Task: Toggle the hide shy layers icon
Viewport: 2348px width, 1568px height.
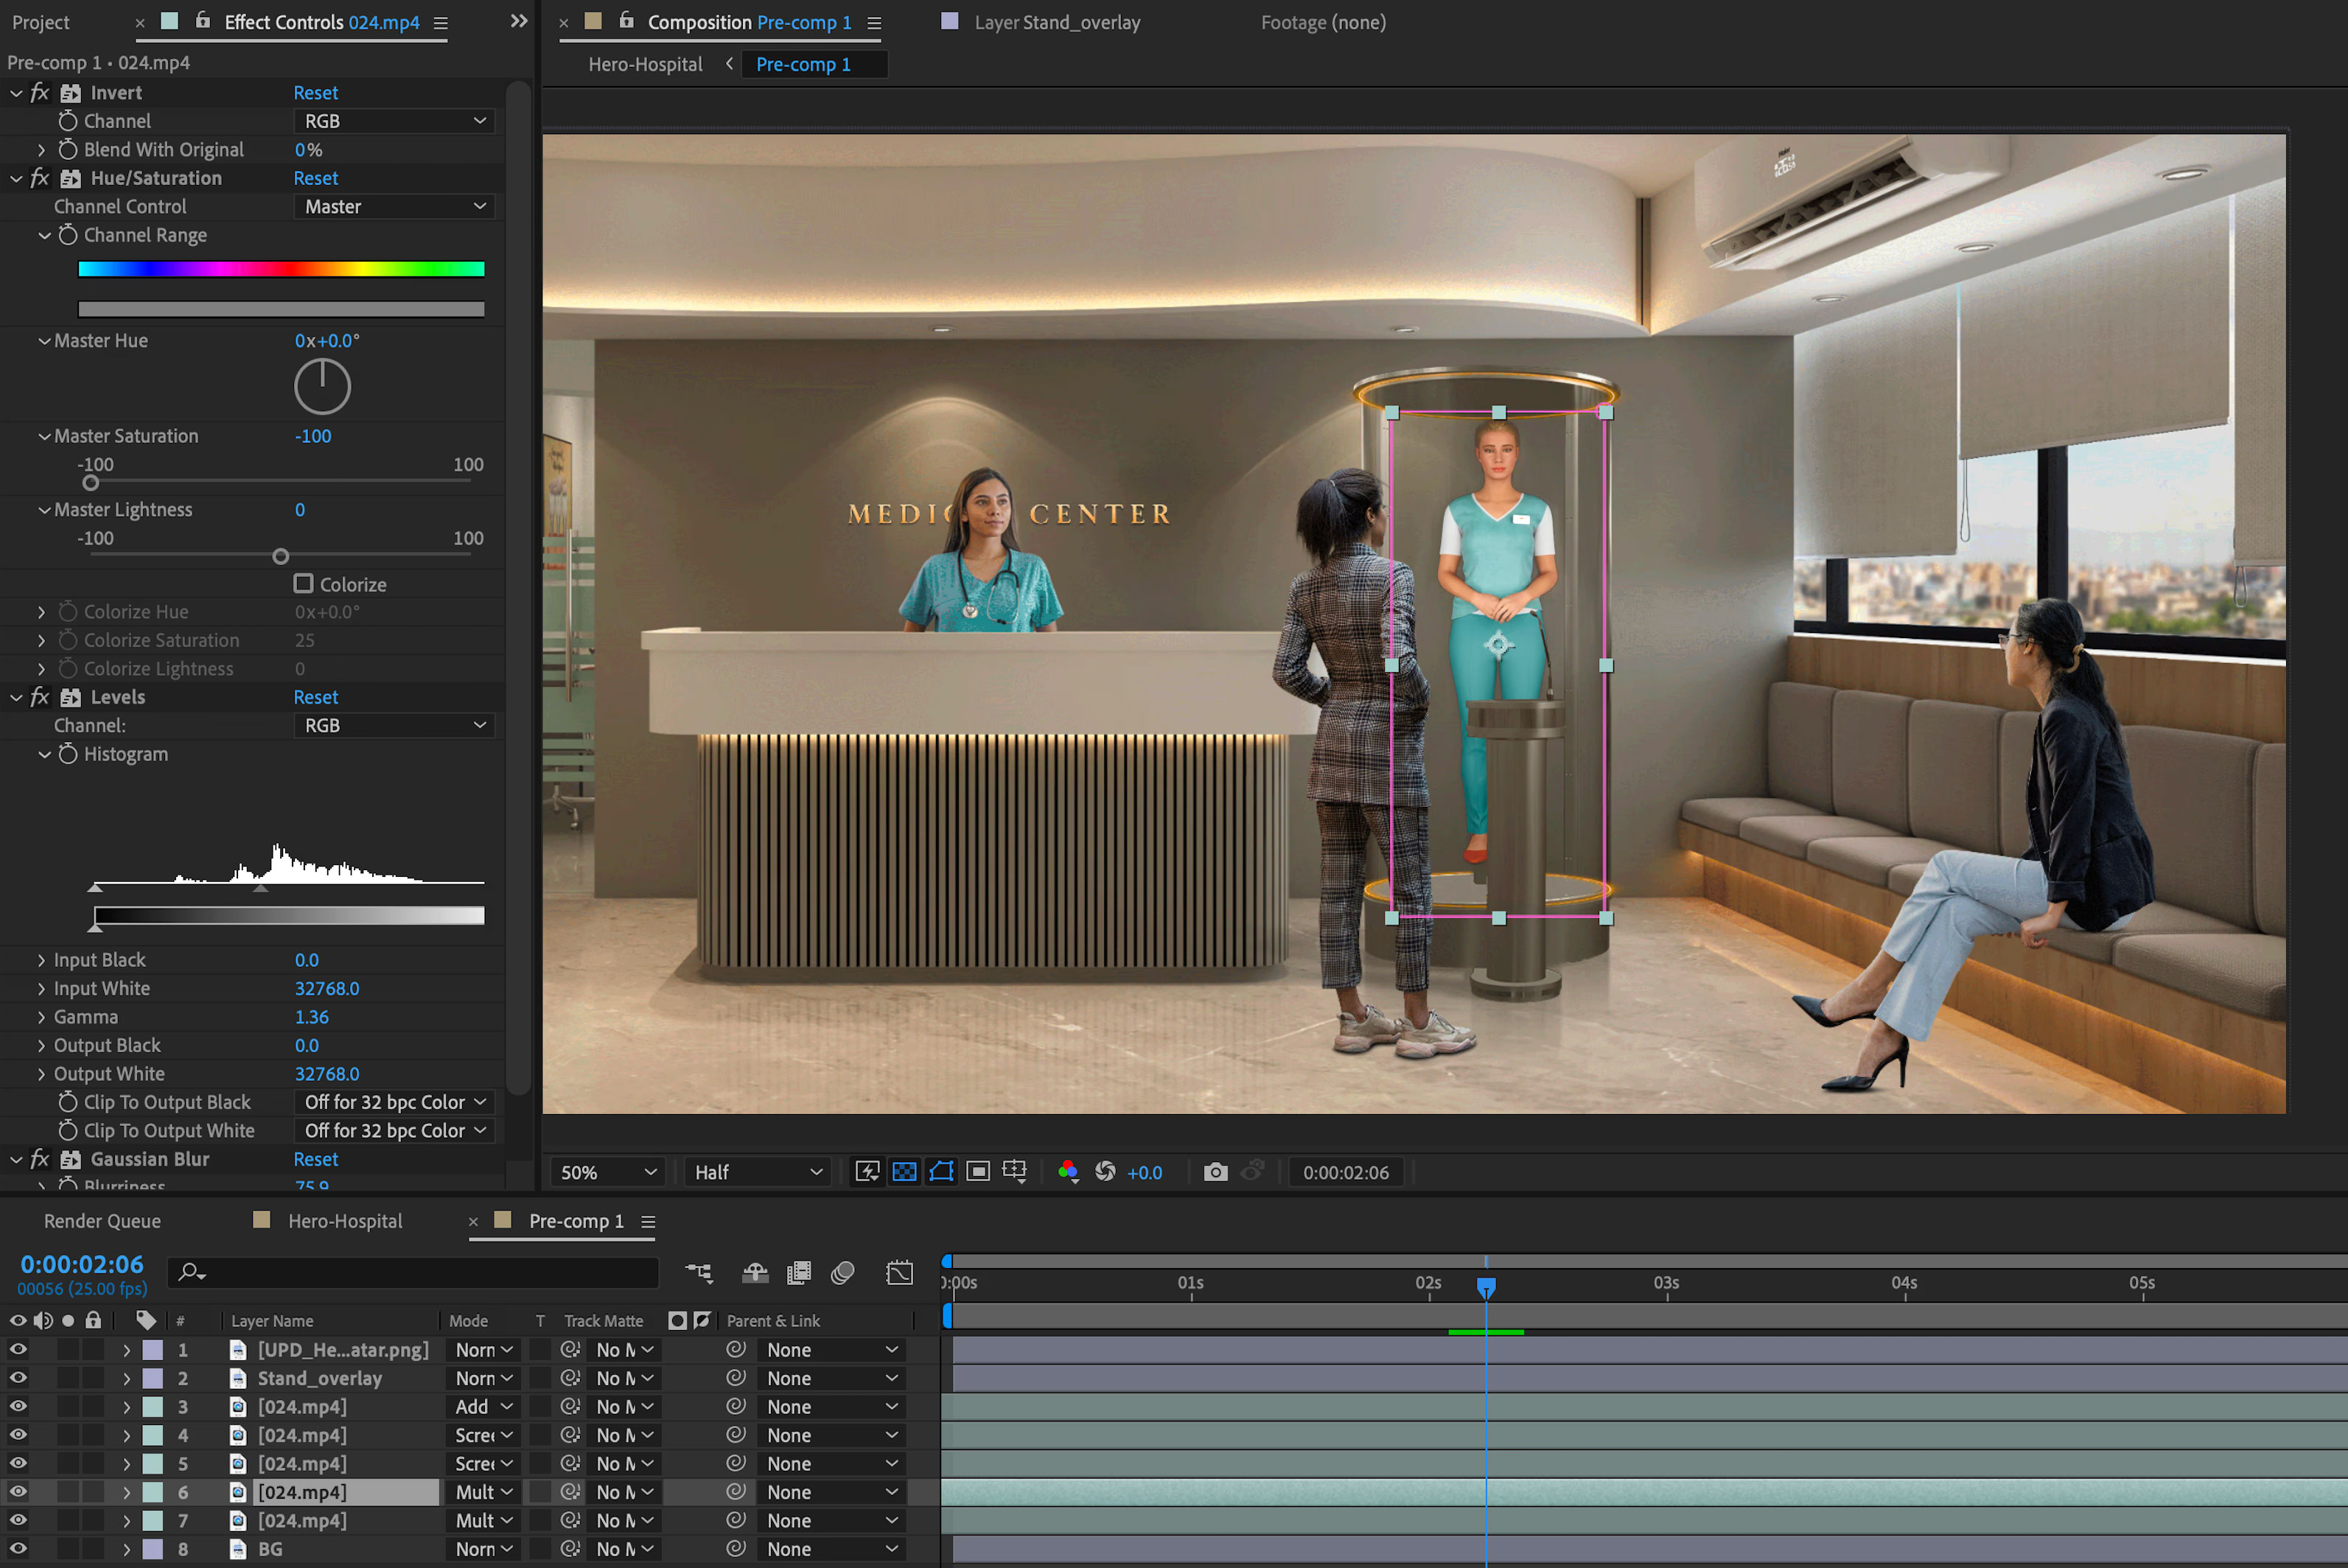Action: pyautogui.click(x=755, y=1273)
